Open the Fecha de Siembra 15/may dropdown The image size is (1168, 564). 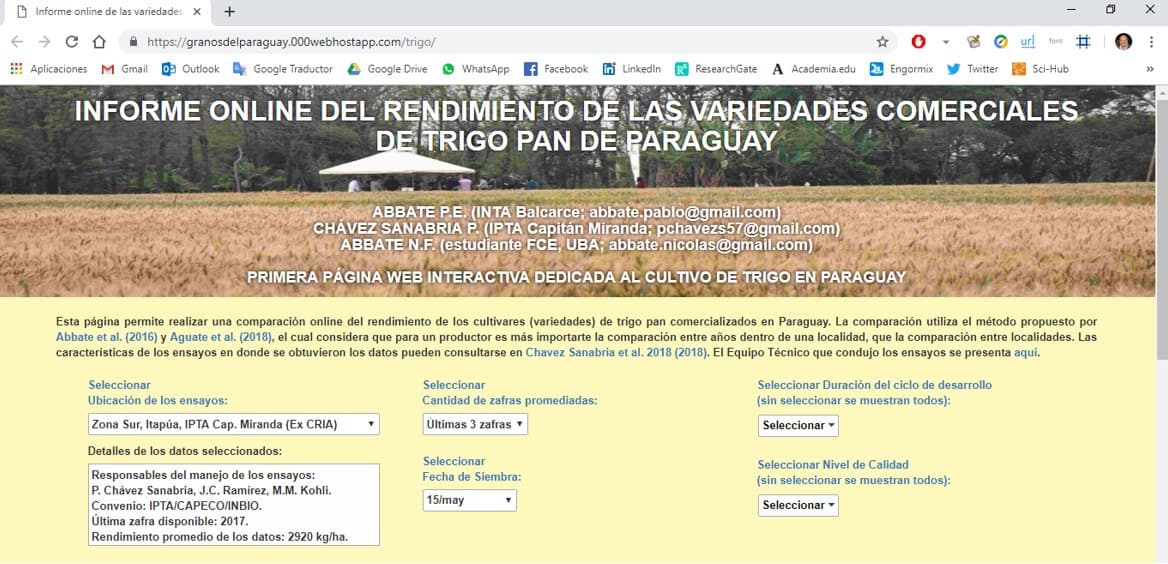470,500
